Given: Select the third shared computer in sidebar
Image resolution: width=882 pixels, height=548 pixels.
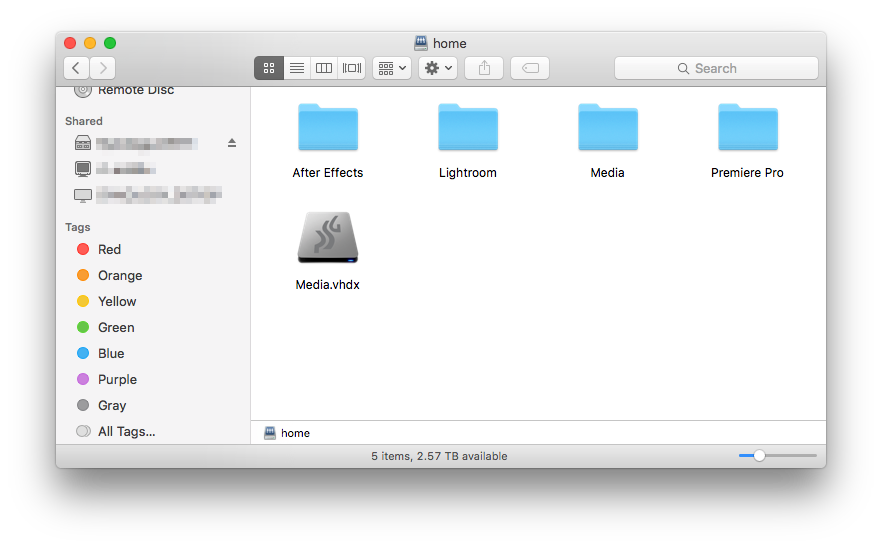Looking at the screenshot, I should coord(148,195).
